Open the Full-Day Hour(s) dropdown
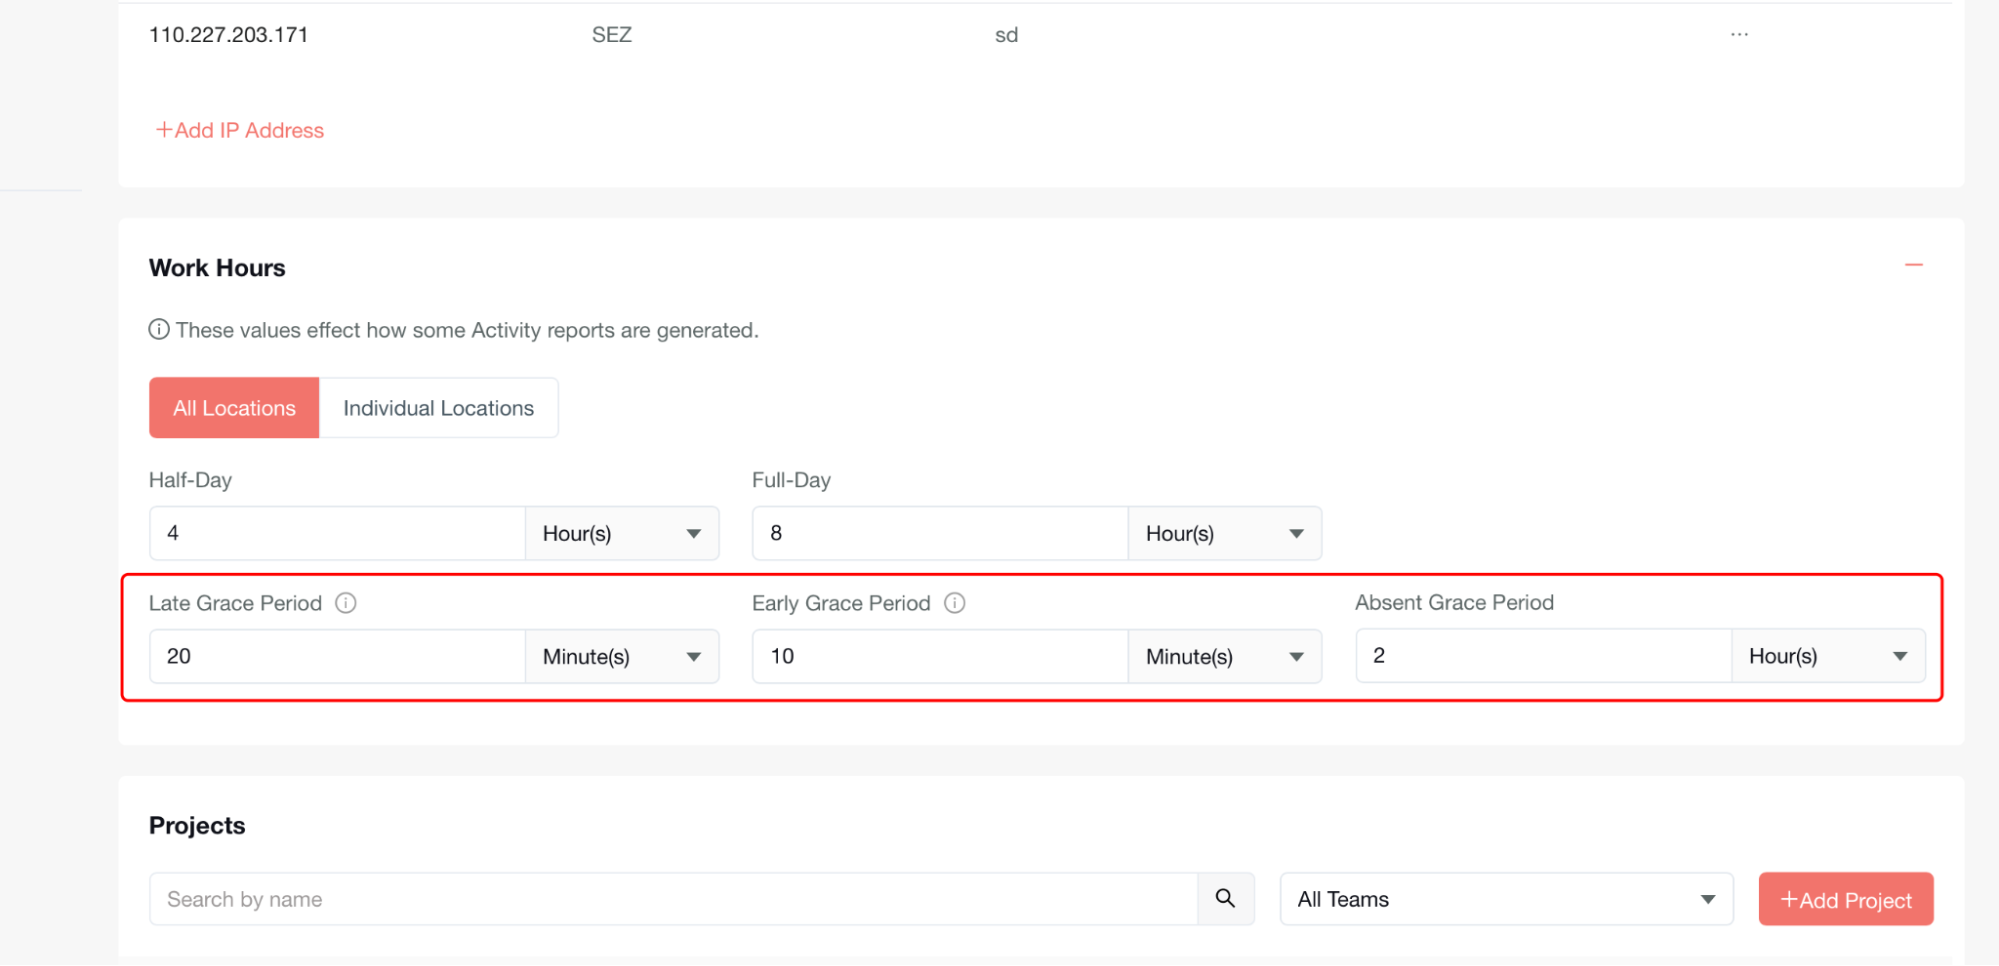This screenshot has width=1999, height=966. [x=1224, y=534]
